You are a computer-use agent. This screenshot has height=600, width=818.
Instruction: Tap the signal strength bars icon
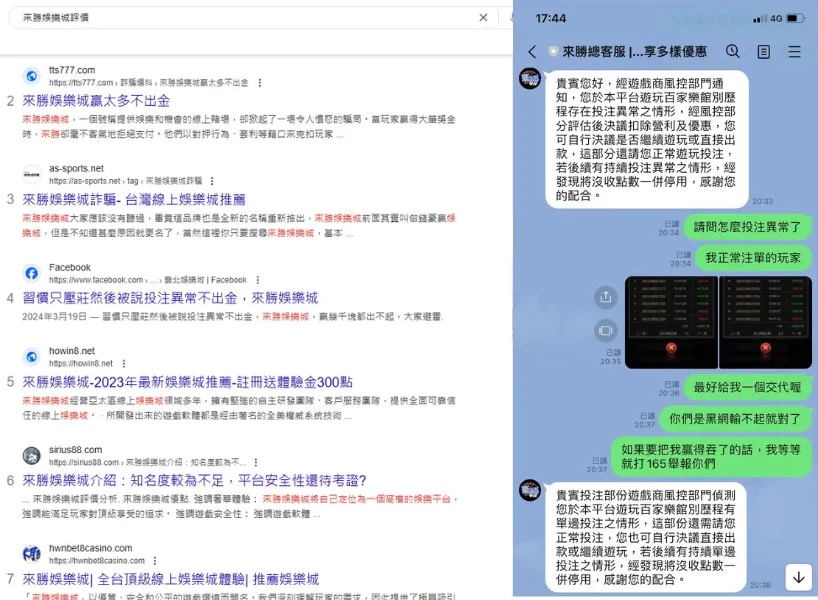(x=760, y=19)
